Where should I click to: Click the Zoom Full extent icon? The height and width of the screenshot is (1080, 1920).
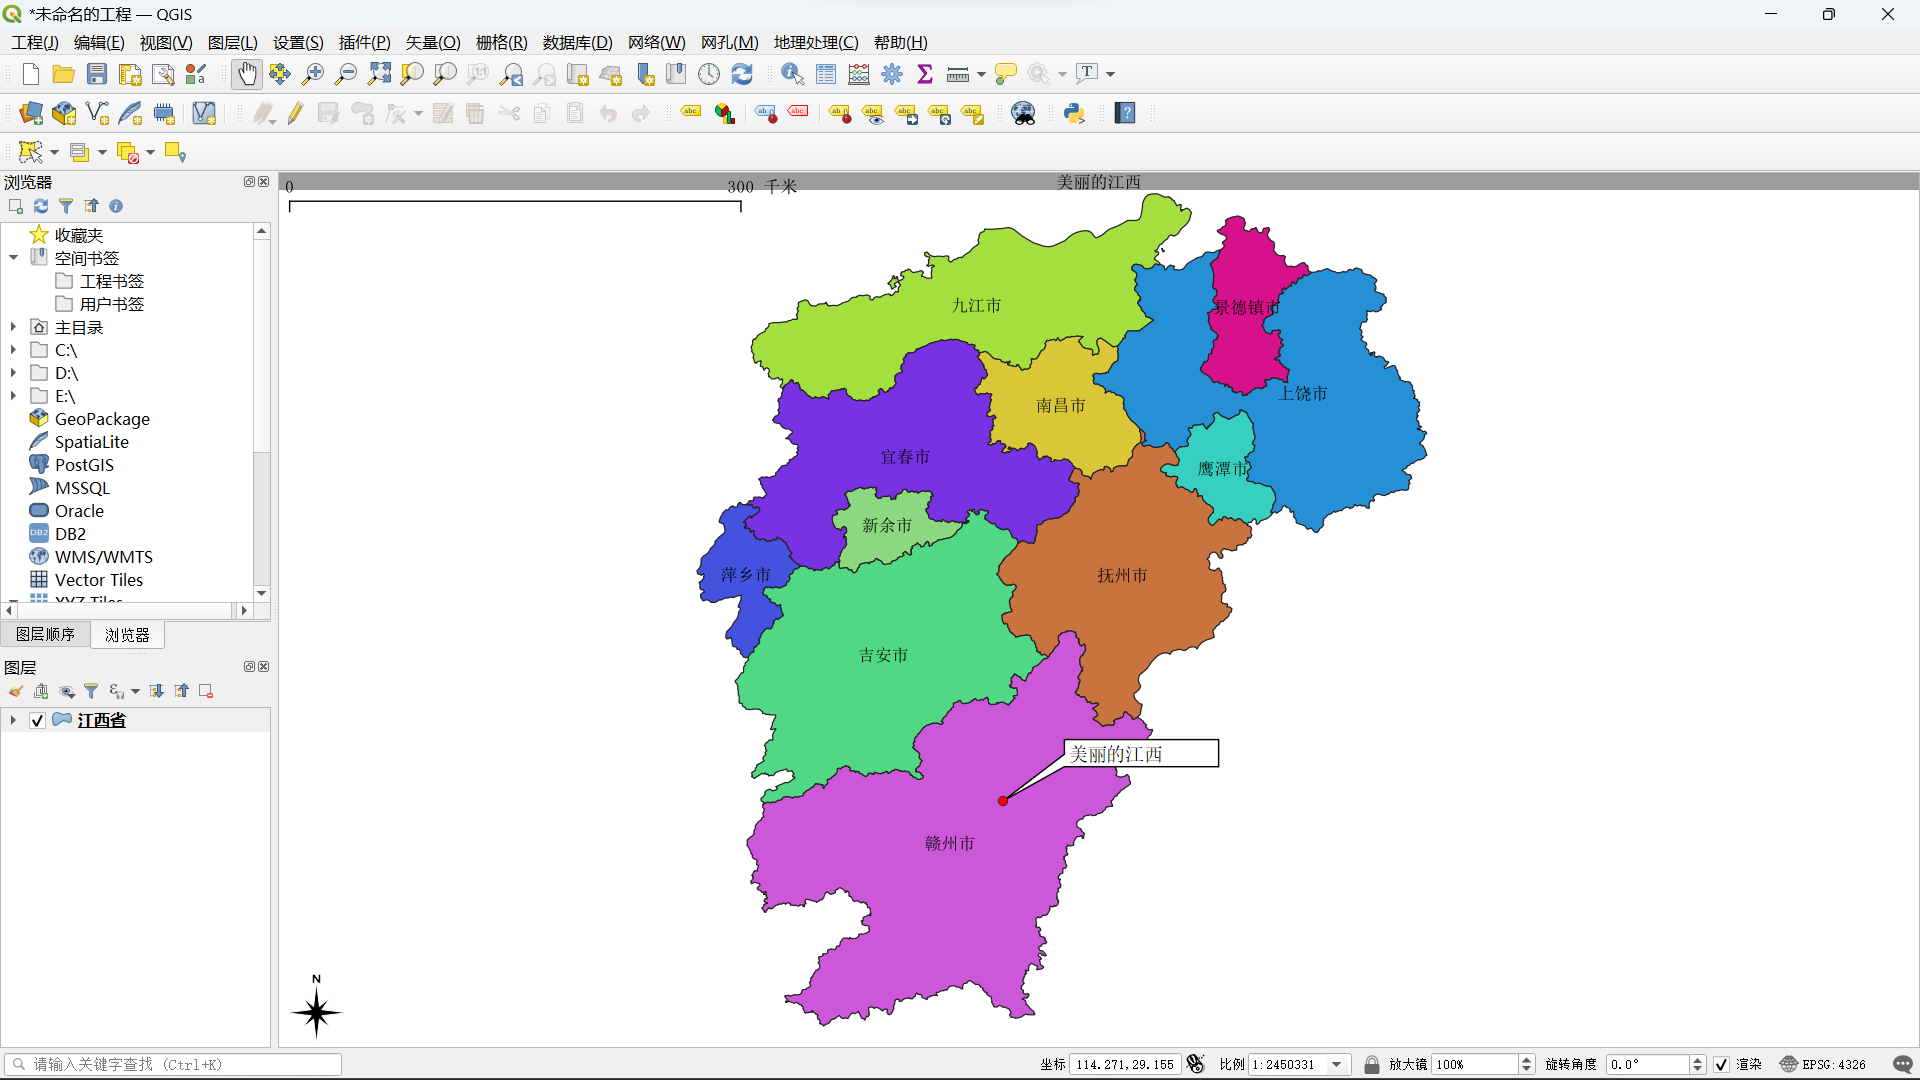379,74
